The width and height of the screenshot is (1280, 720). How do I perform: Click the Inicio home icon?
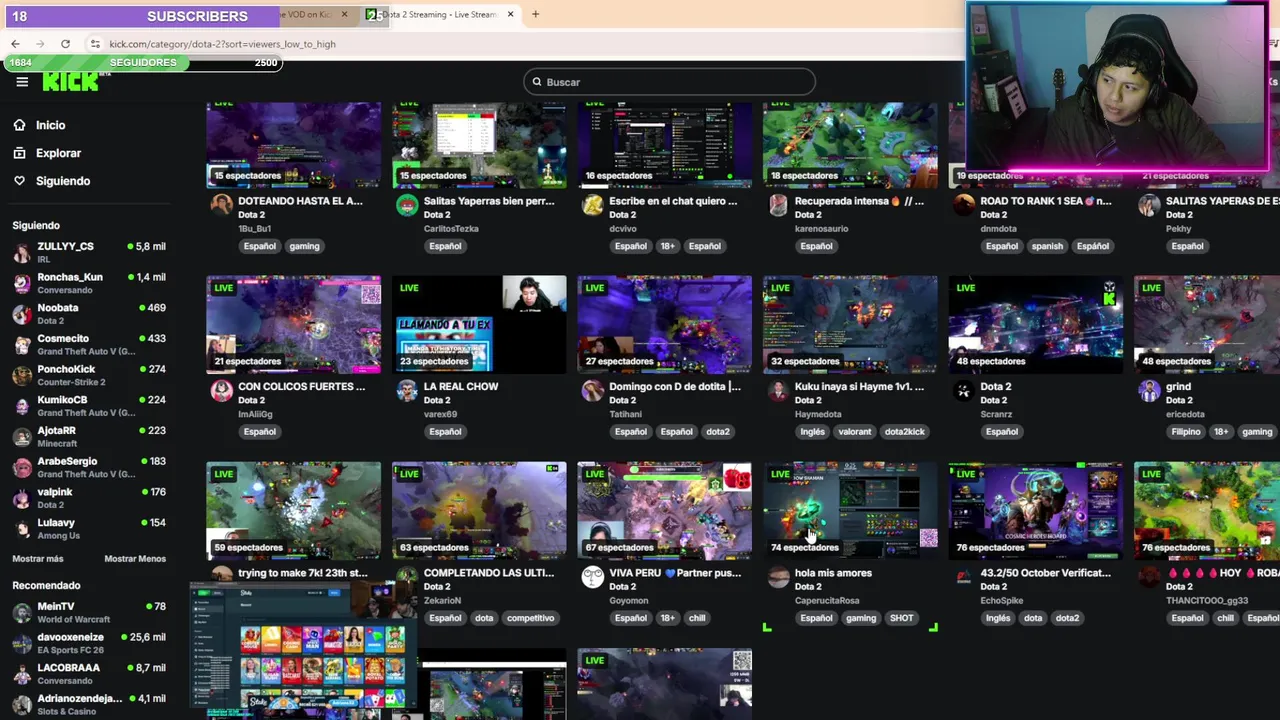click(x=19, y=125)
